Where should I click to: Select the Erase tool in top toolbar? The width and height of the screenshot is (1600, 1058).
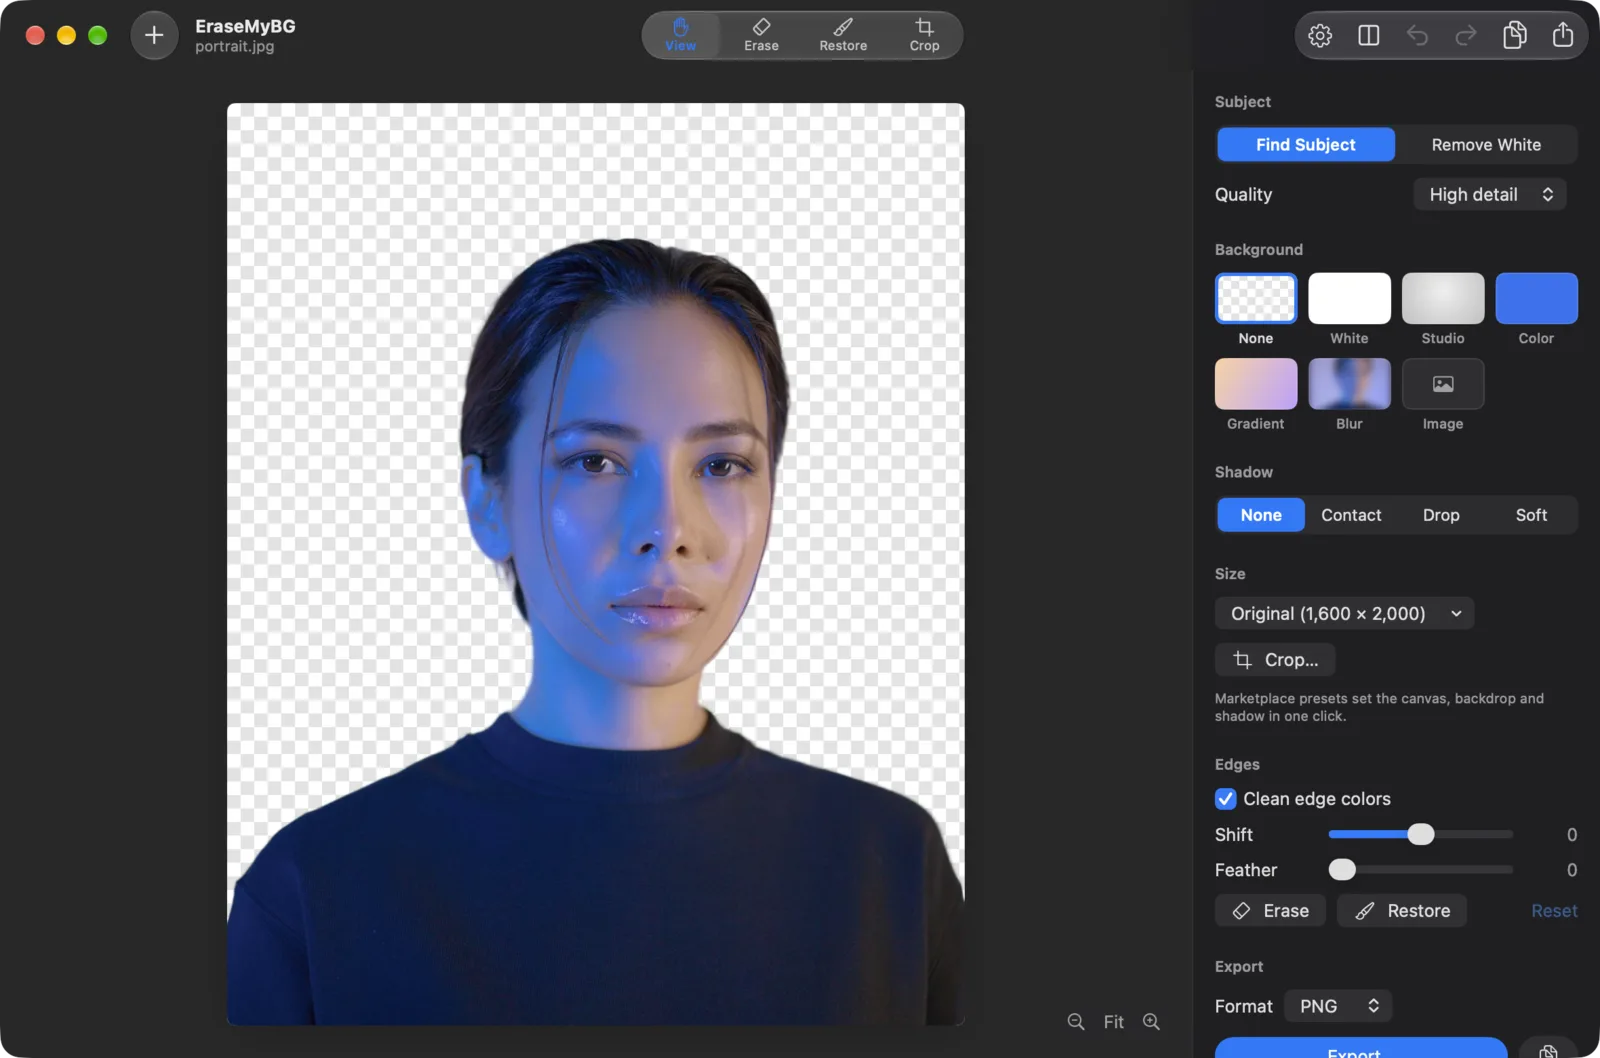[761, 35]
